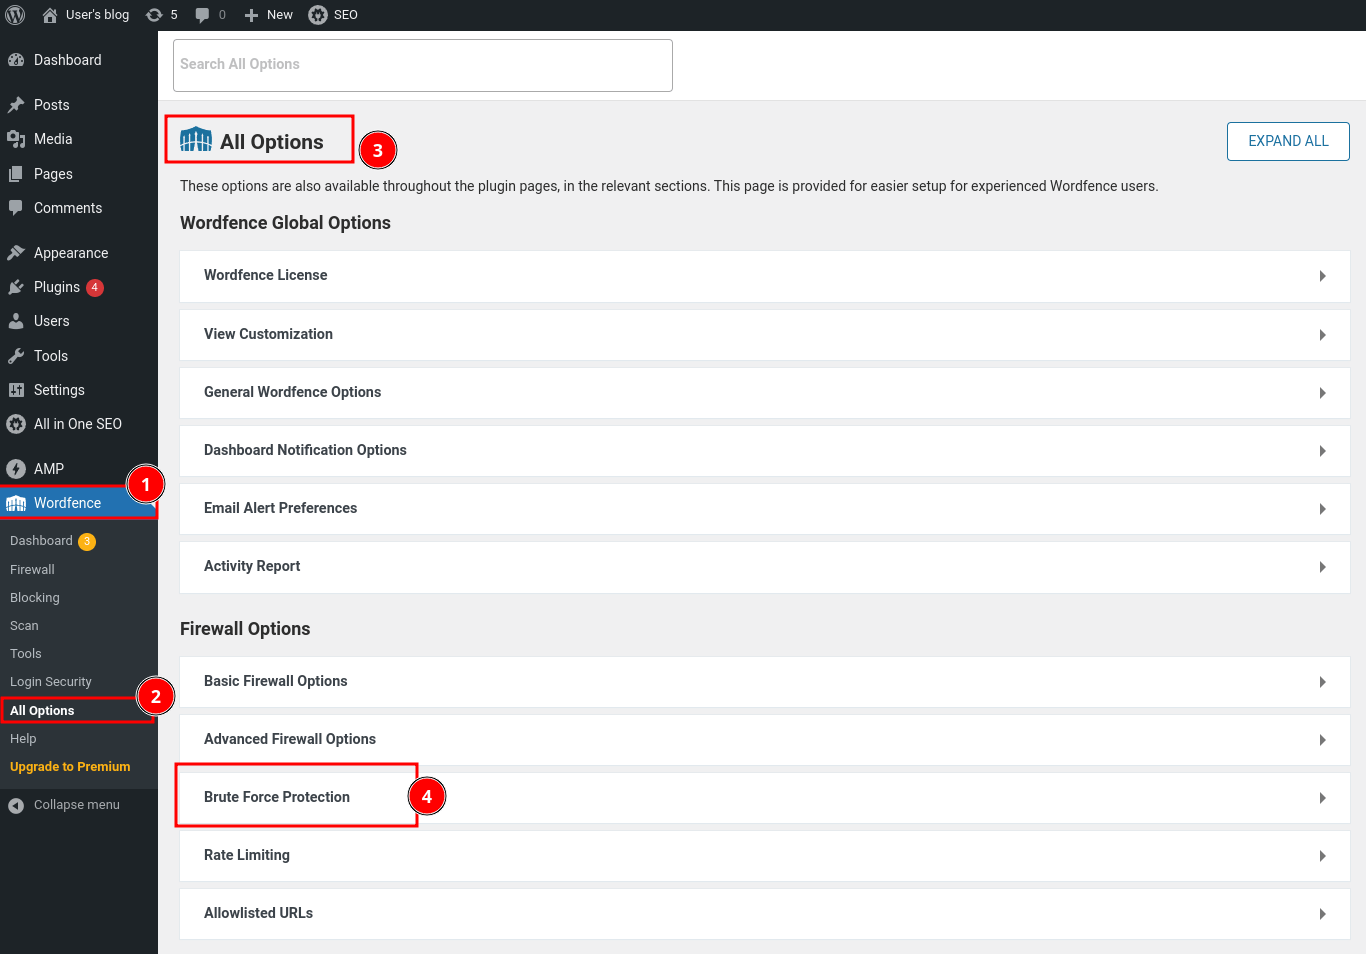Open Login Security in Wordfence submenu
The width and height of the screenshot is (1366, 954).
[x=51, y=682]
